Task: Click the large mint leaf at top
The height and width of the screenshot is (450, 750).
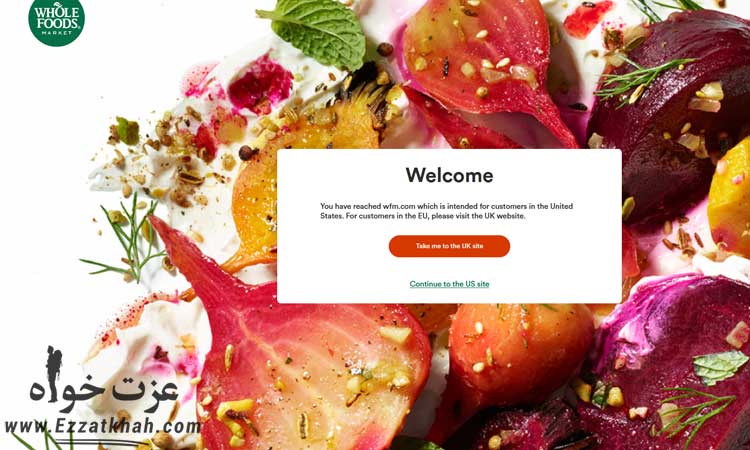Action: tap(316, 31)
